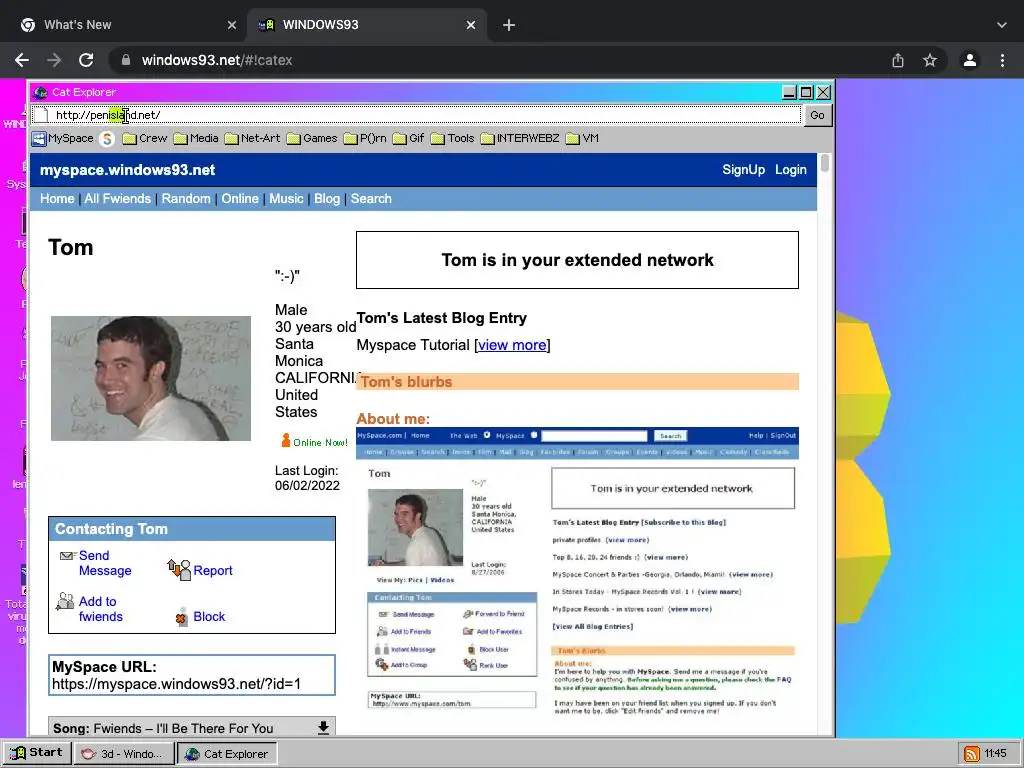Open the Chrome profile menu

(x=970, y=60)
